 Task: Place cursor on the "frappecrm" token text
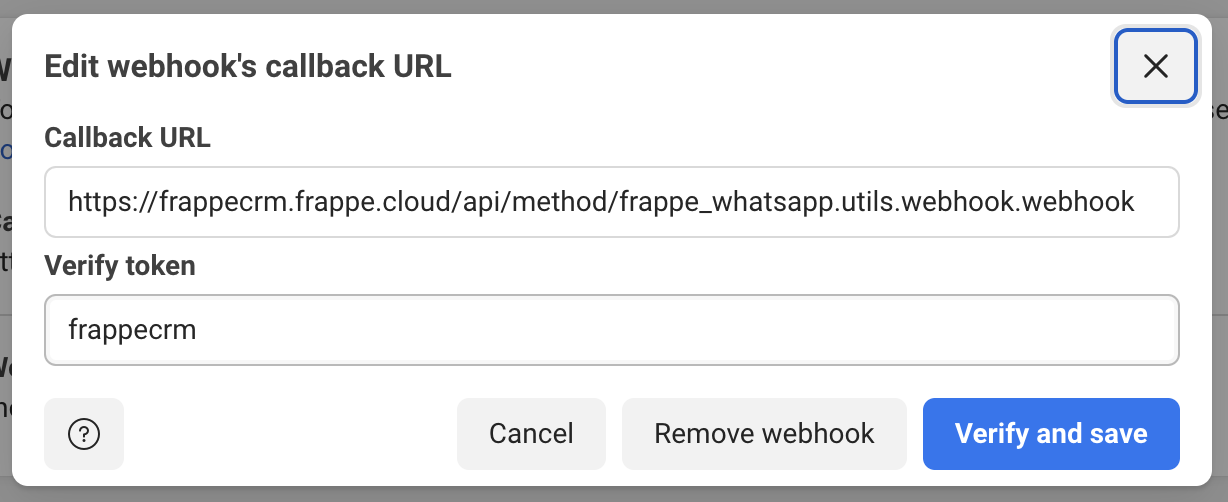132,330
